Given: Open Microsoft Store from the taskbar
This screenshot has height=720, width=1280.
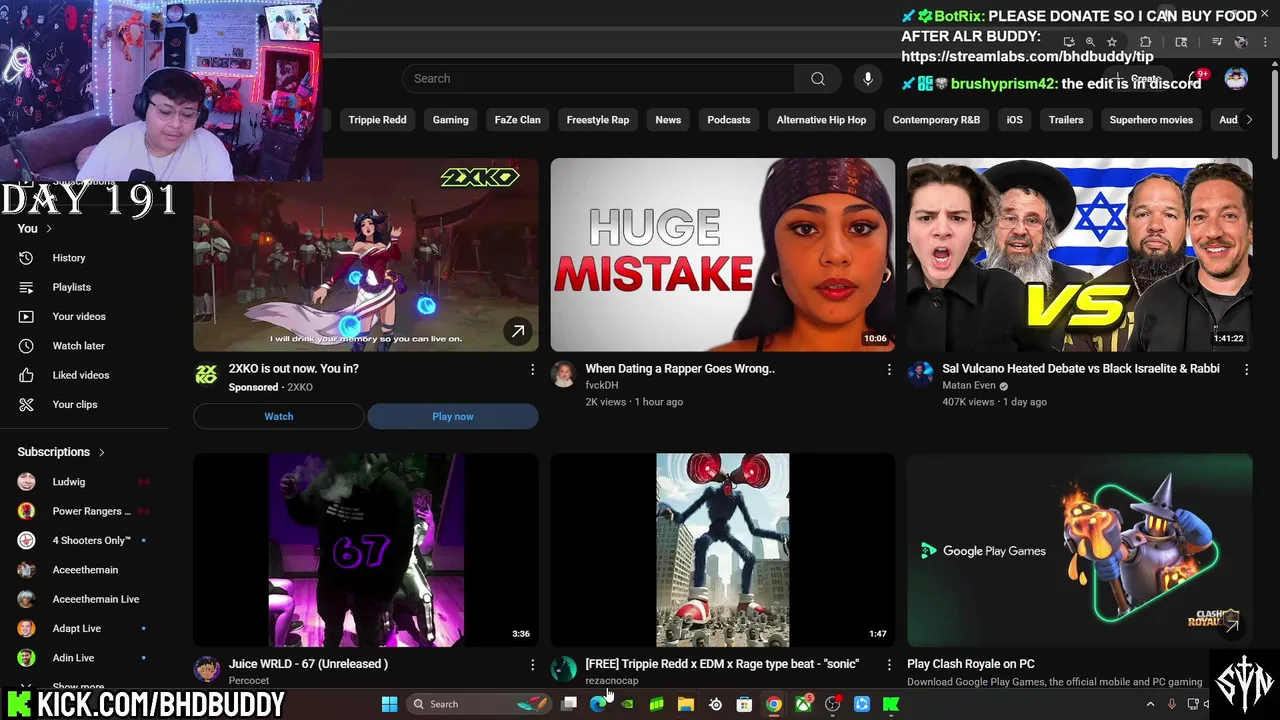Looking at the screenshot, I should (x=744, y=704).
